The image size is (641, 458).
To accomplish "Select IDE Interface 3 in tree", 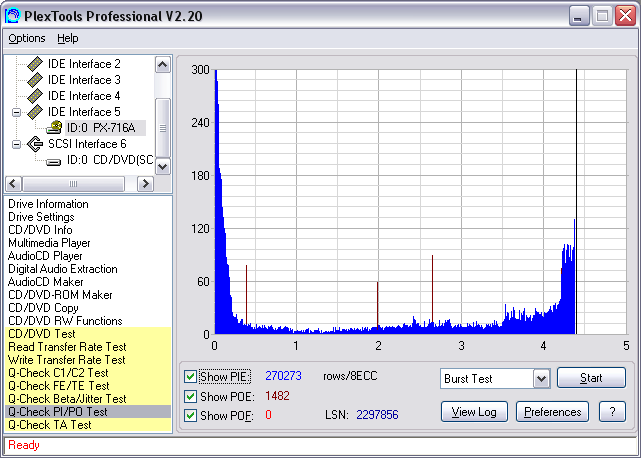I will [x=84, y=80].
